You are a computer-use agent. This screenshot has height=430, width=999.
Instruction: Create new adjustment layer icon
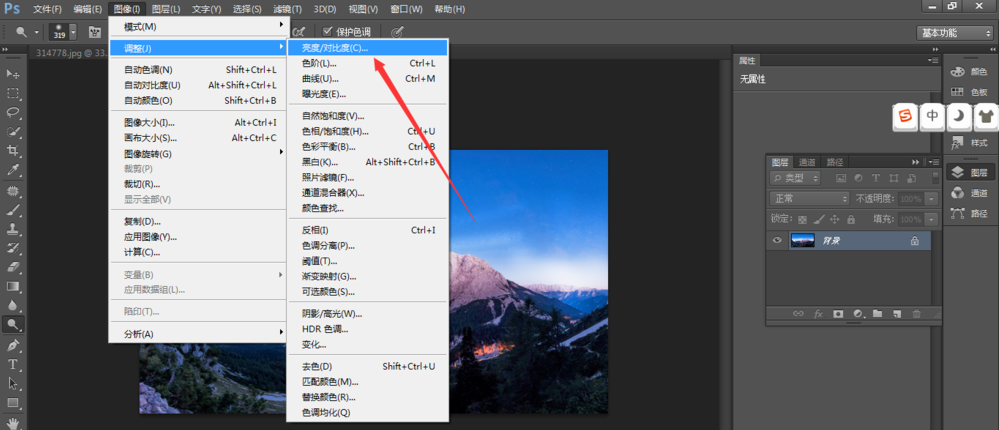click(858, 313)
